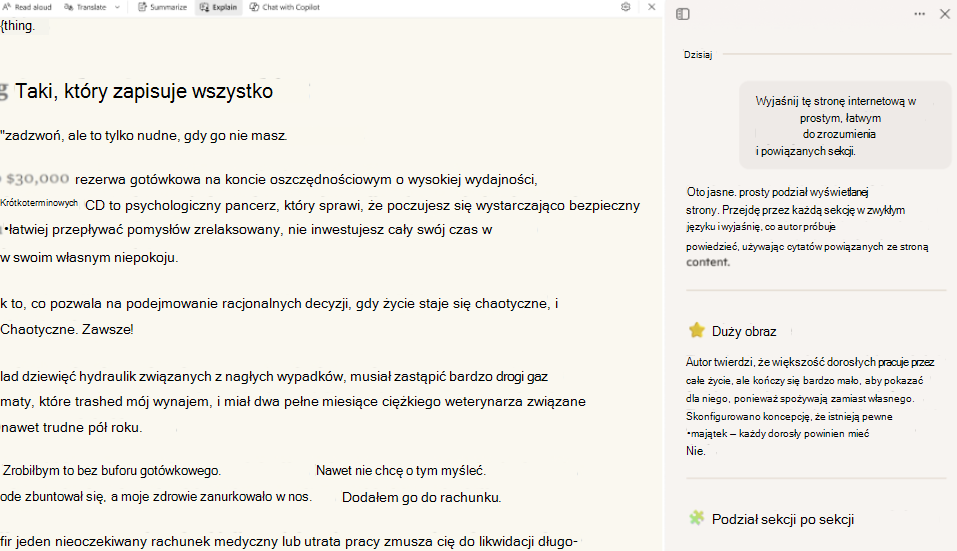Click 'Nawet nie chcę o tym myśleć.'
Viewport: 957px width, 551px height.
pyautogui.click(x=400, y=470)
